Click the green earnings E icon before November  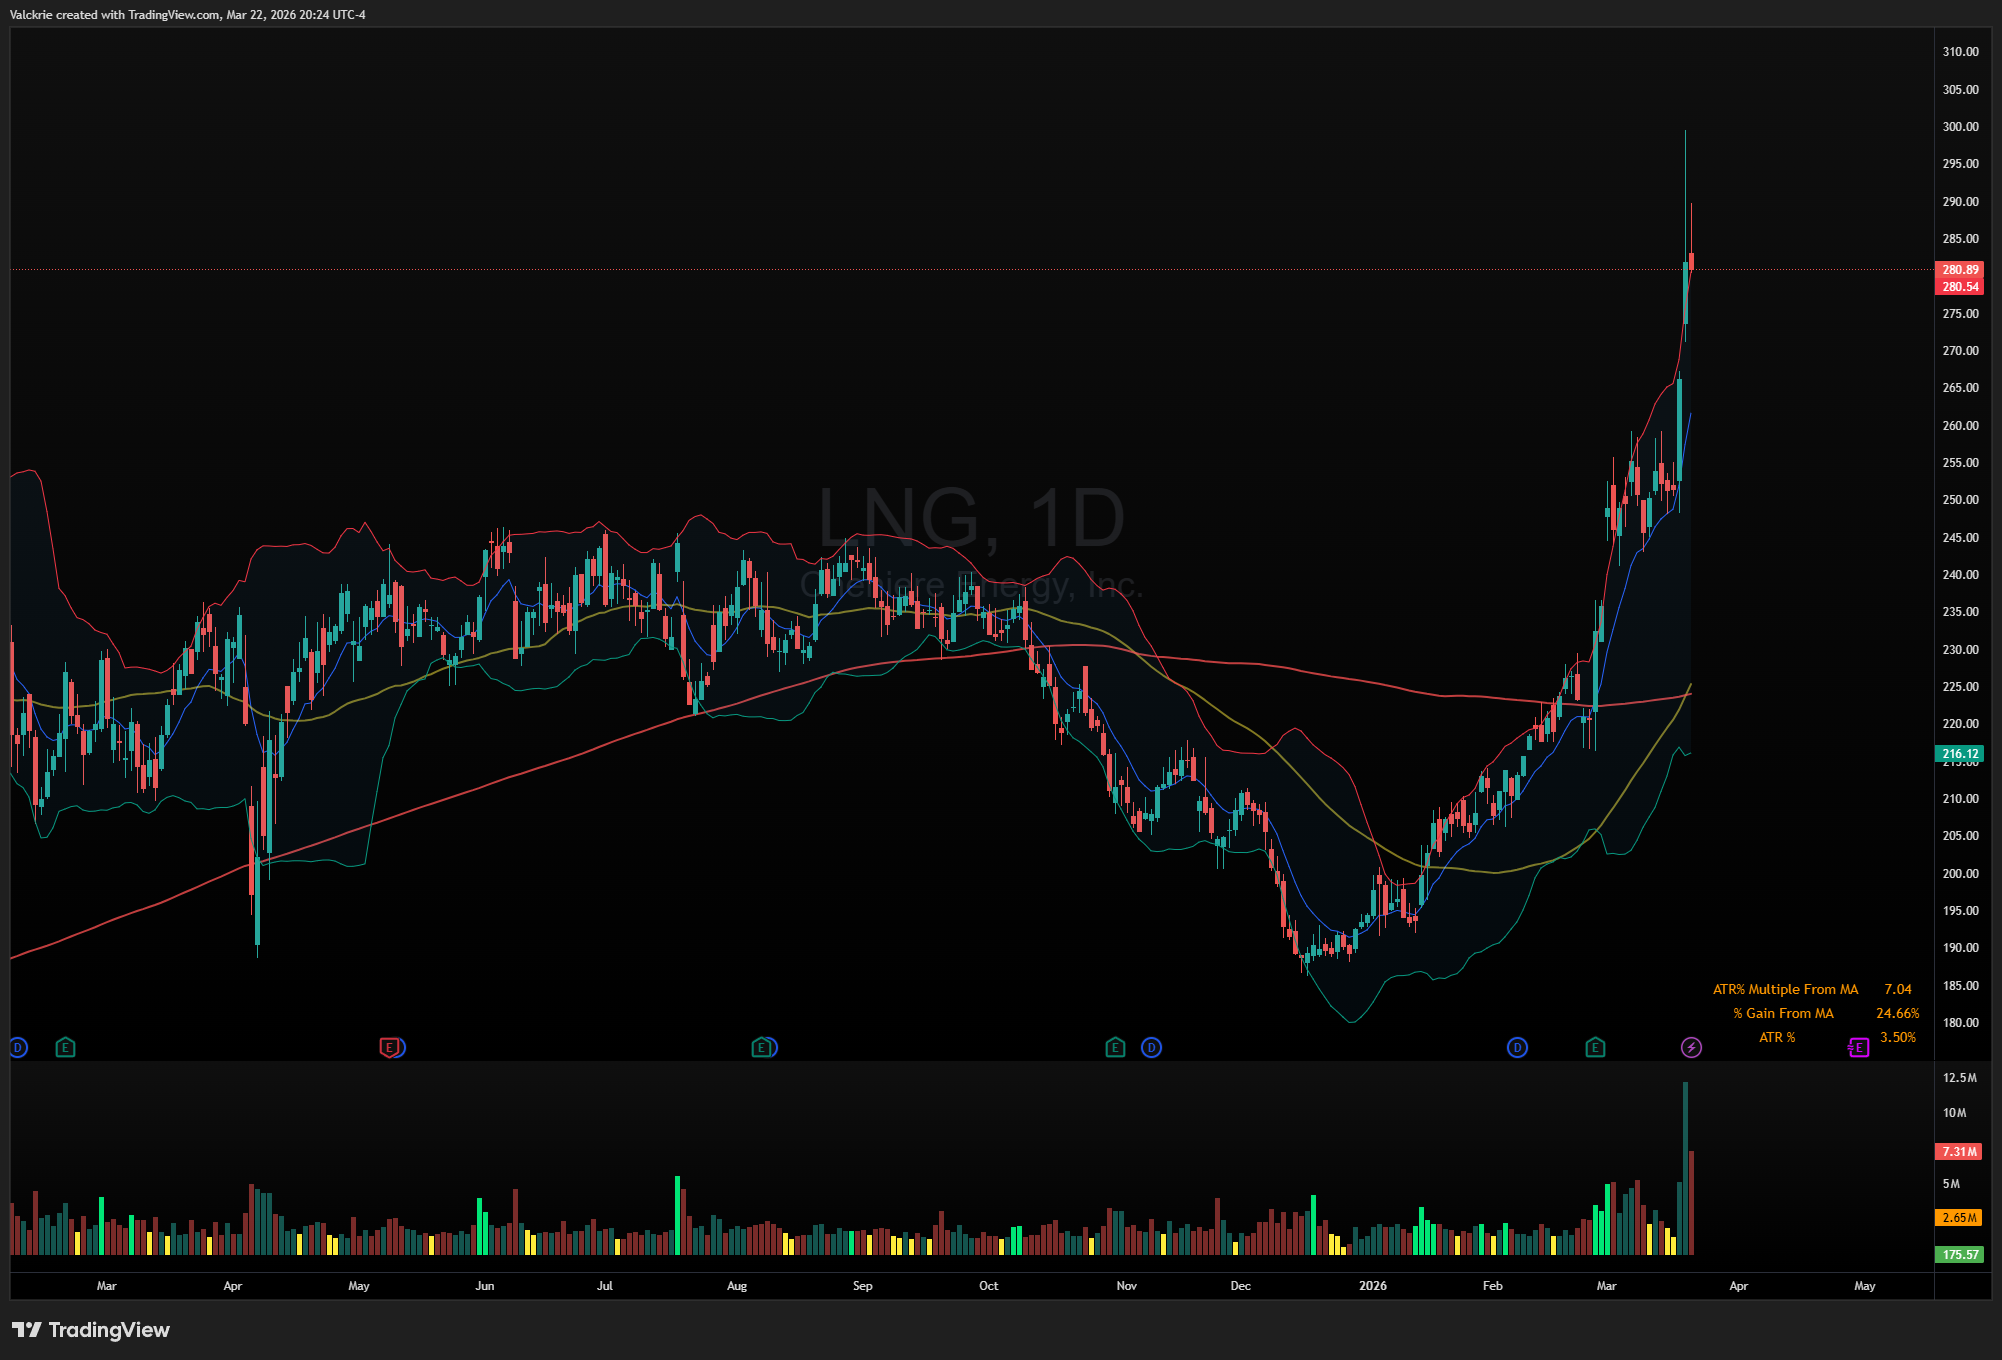[x=1115, y=1048]
